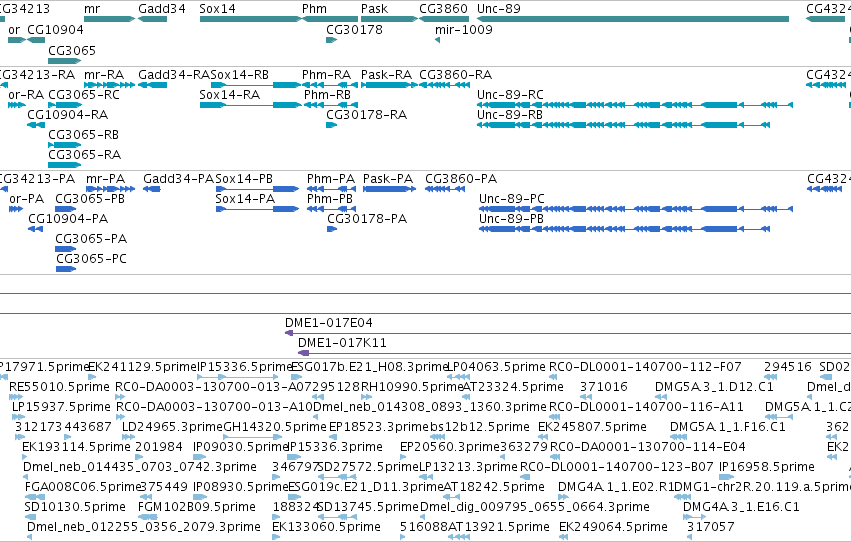Click the CG10904 gene label
This screenshot has height=542, width=851.
coord(55,29)
